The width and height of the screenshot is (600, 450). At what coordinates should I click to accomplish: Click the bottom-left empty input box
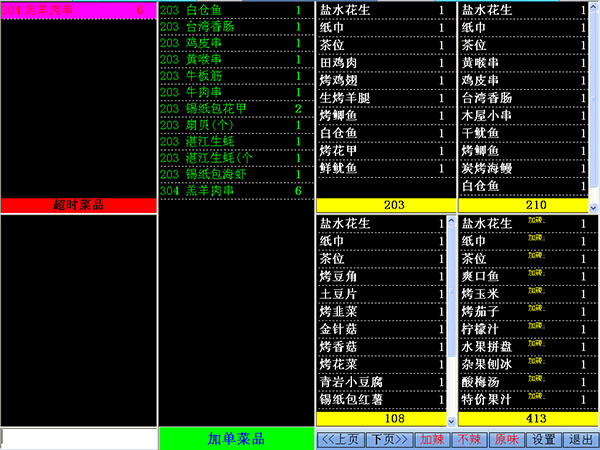78,438
